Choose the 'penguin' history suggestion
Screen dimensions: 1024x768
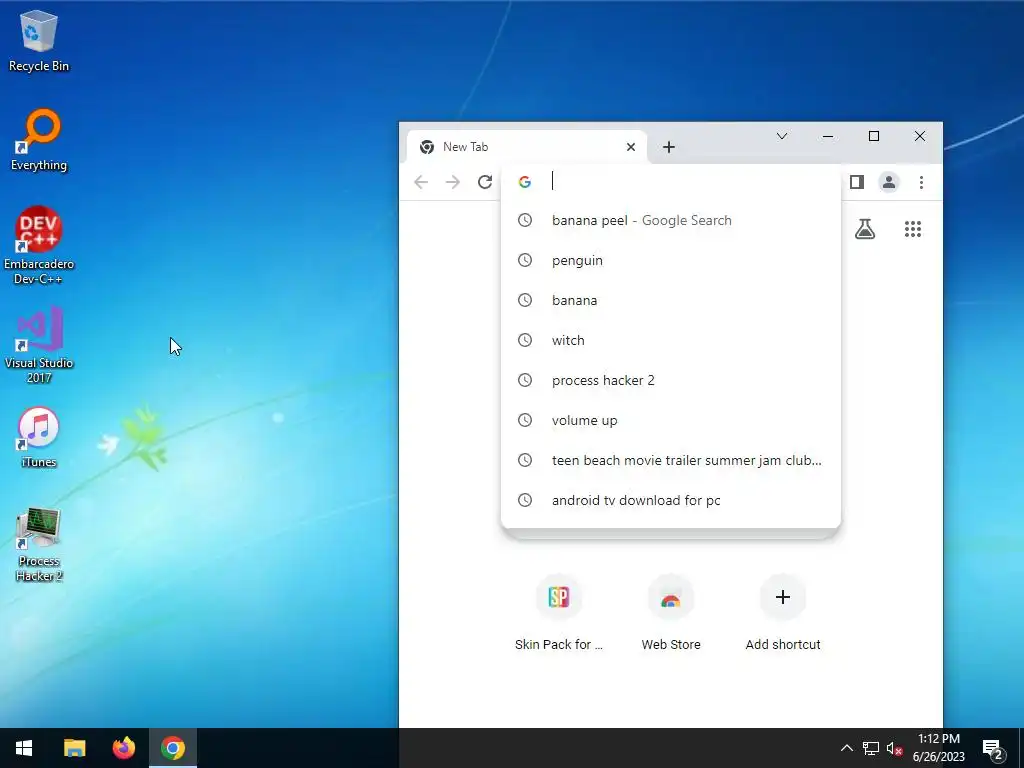pos(671,260)
